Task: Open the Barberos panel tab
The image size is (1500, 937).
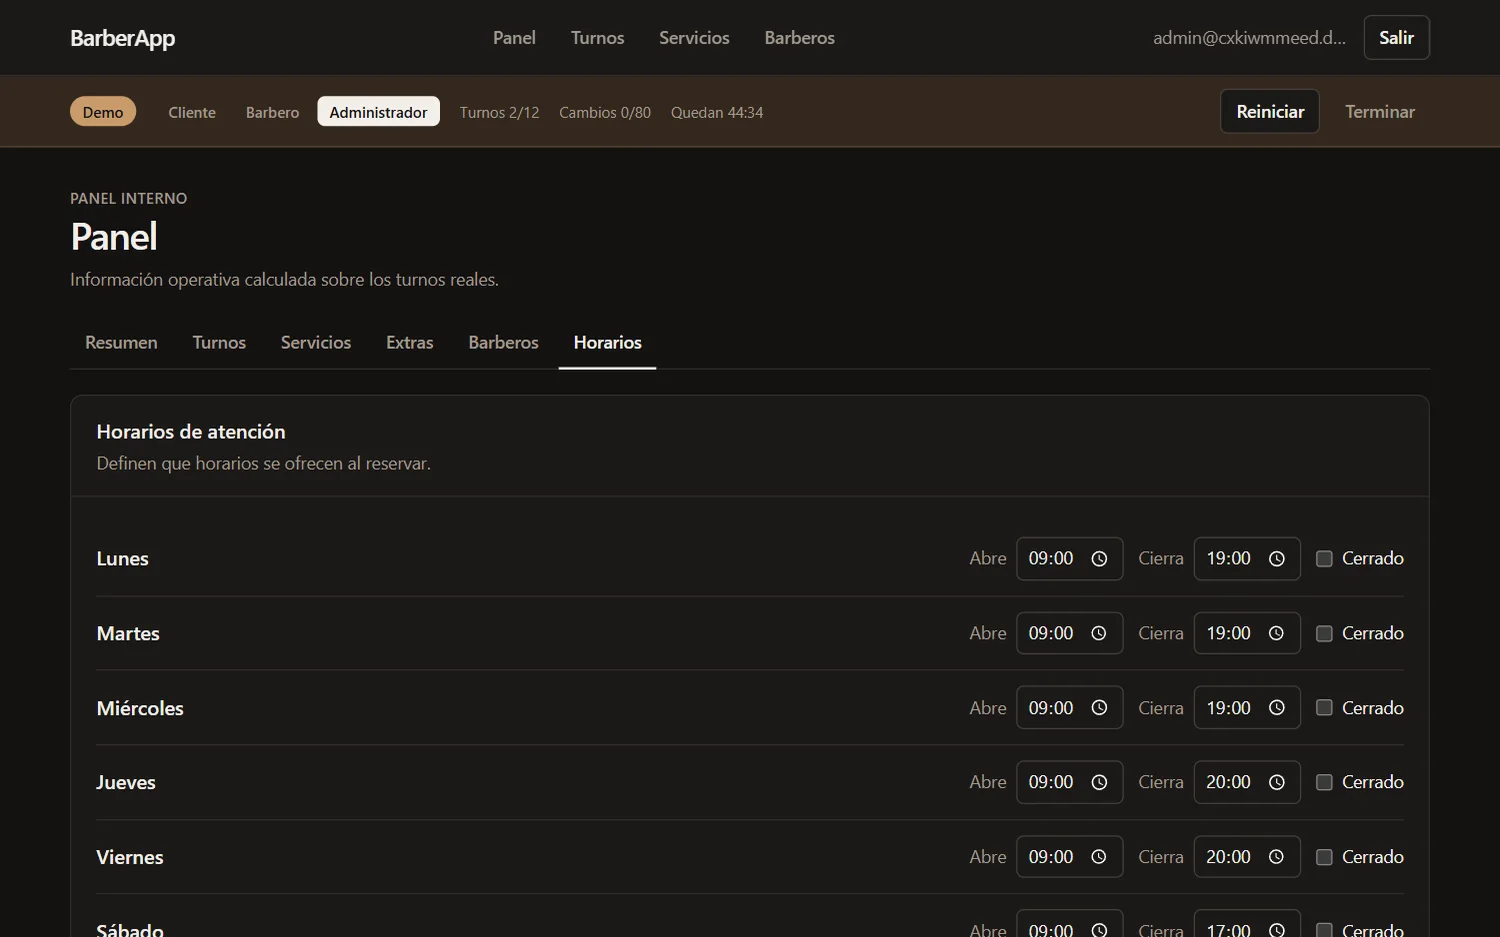Action: point(503,343)
